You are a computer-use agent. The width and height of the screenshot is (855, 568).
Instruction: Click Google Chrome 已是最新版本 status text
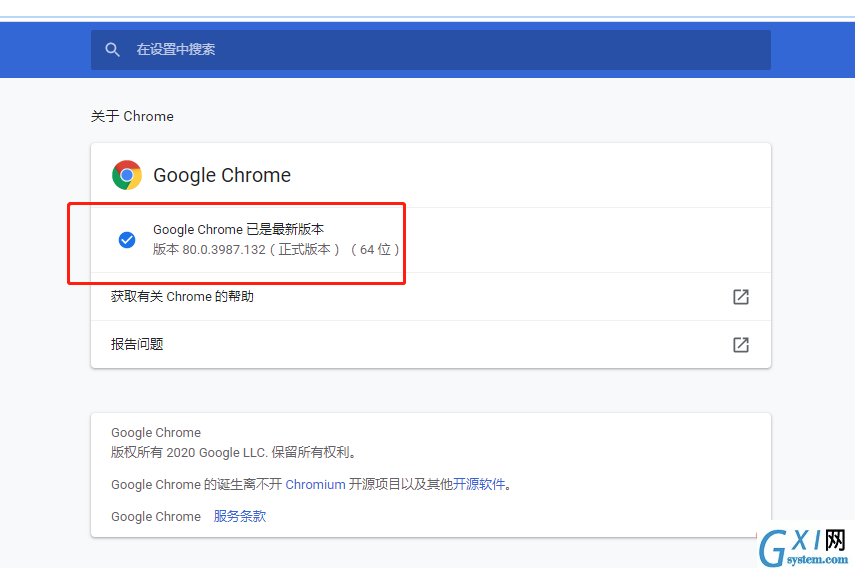238,229
